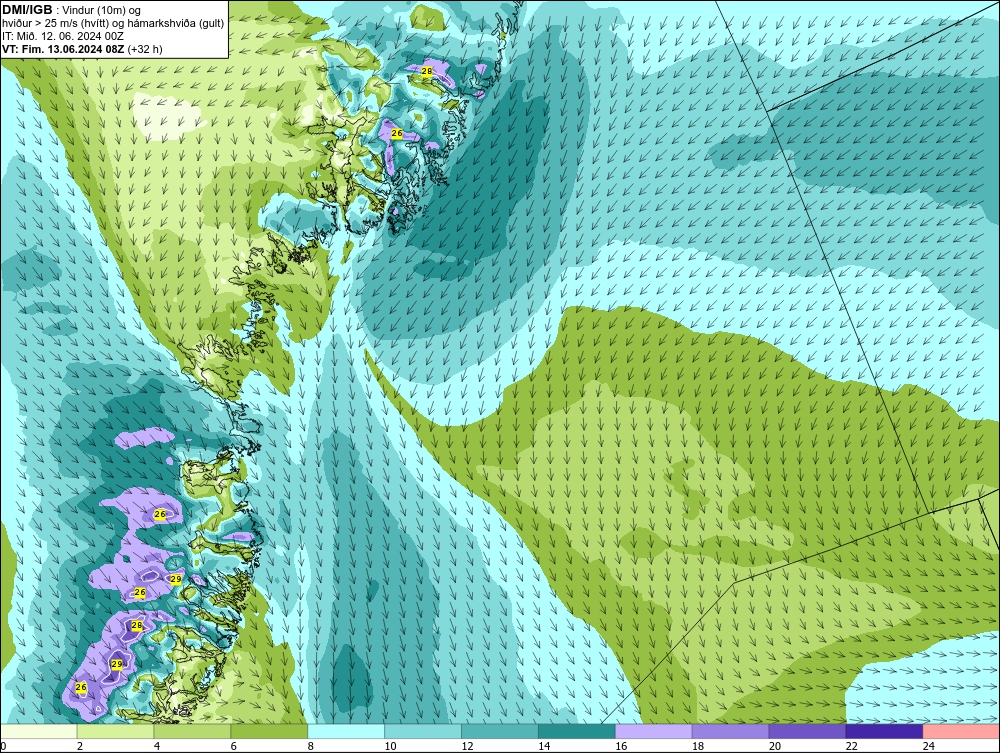Click the legend scale value '10'

(390, 746)
